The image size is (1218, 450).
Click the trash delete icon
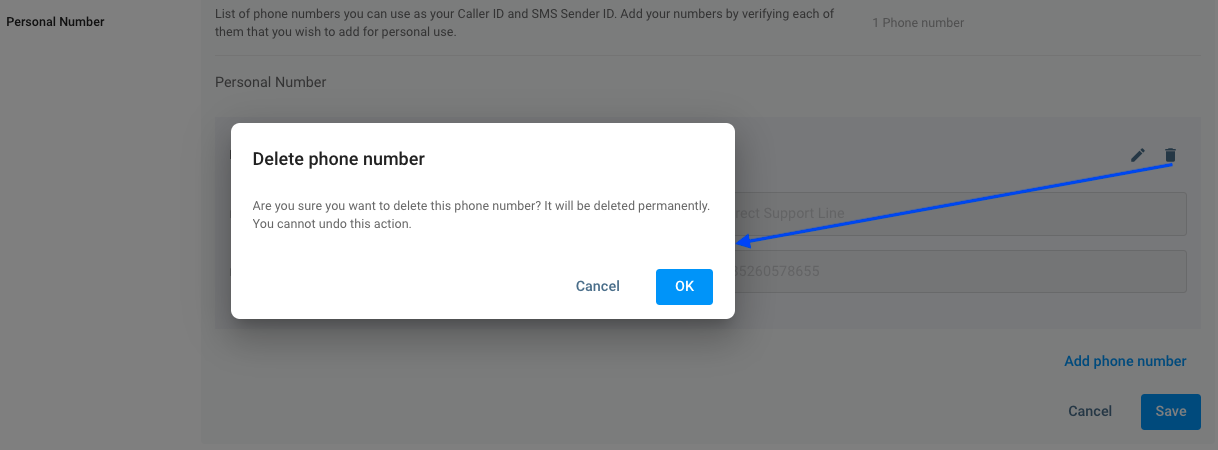pyautogui.click(x=1170, y=155)
